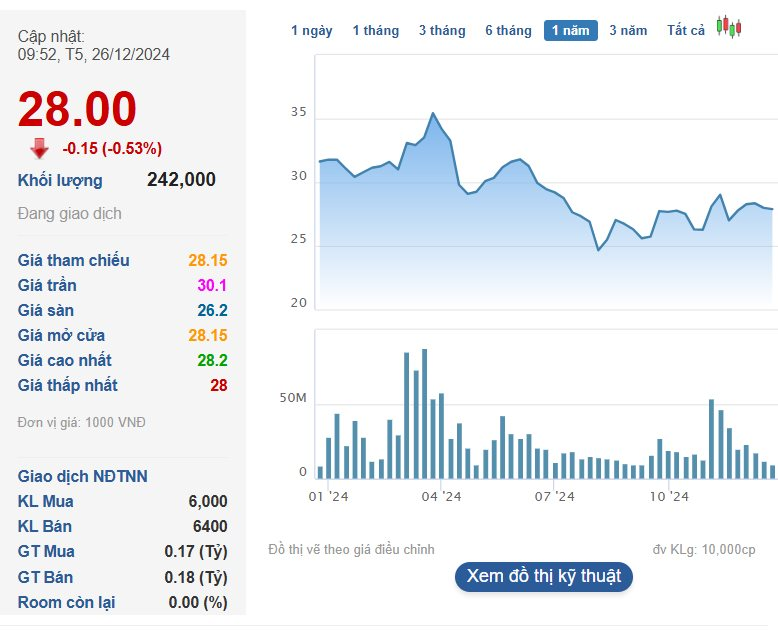This screenshot has height=630, width=778.
Task: Select the highlighted '1 năm' tab
Action: click(570, 30)
